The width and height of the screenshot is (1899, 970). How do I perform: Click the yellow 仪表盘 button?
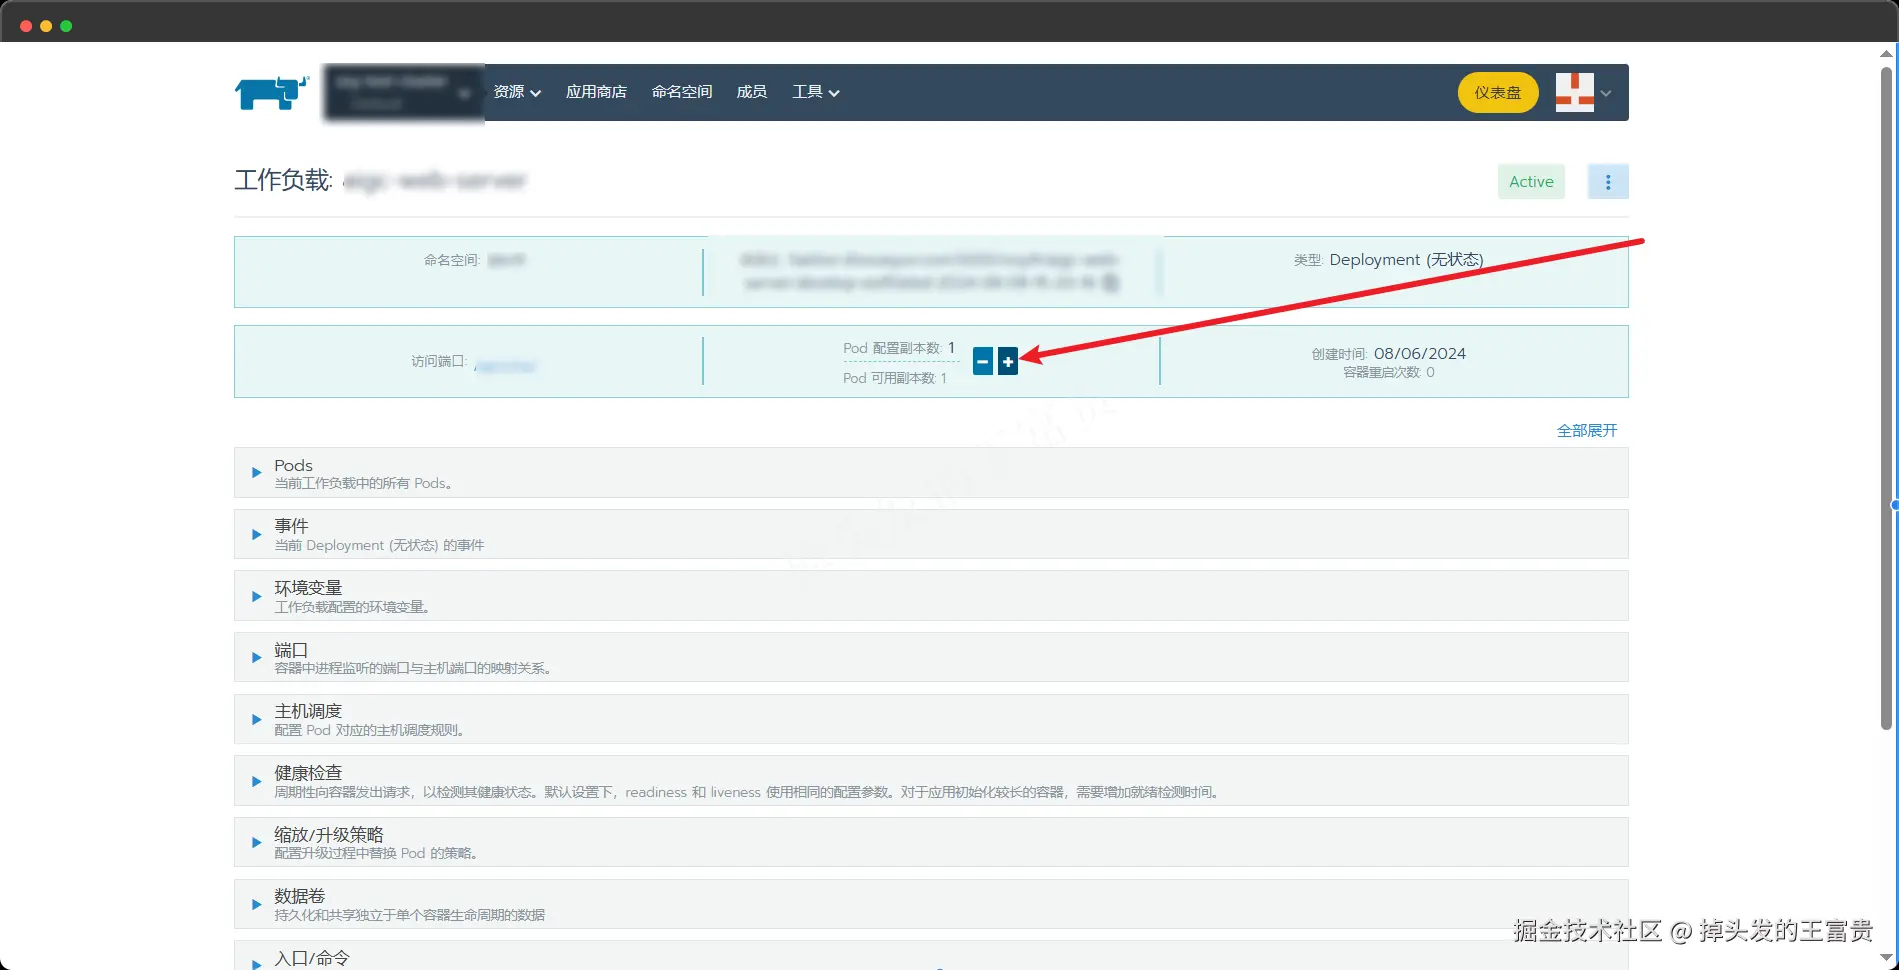[x=1498, y=93]
